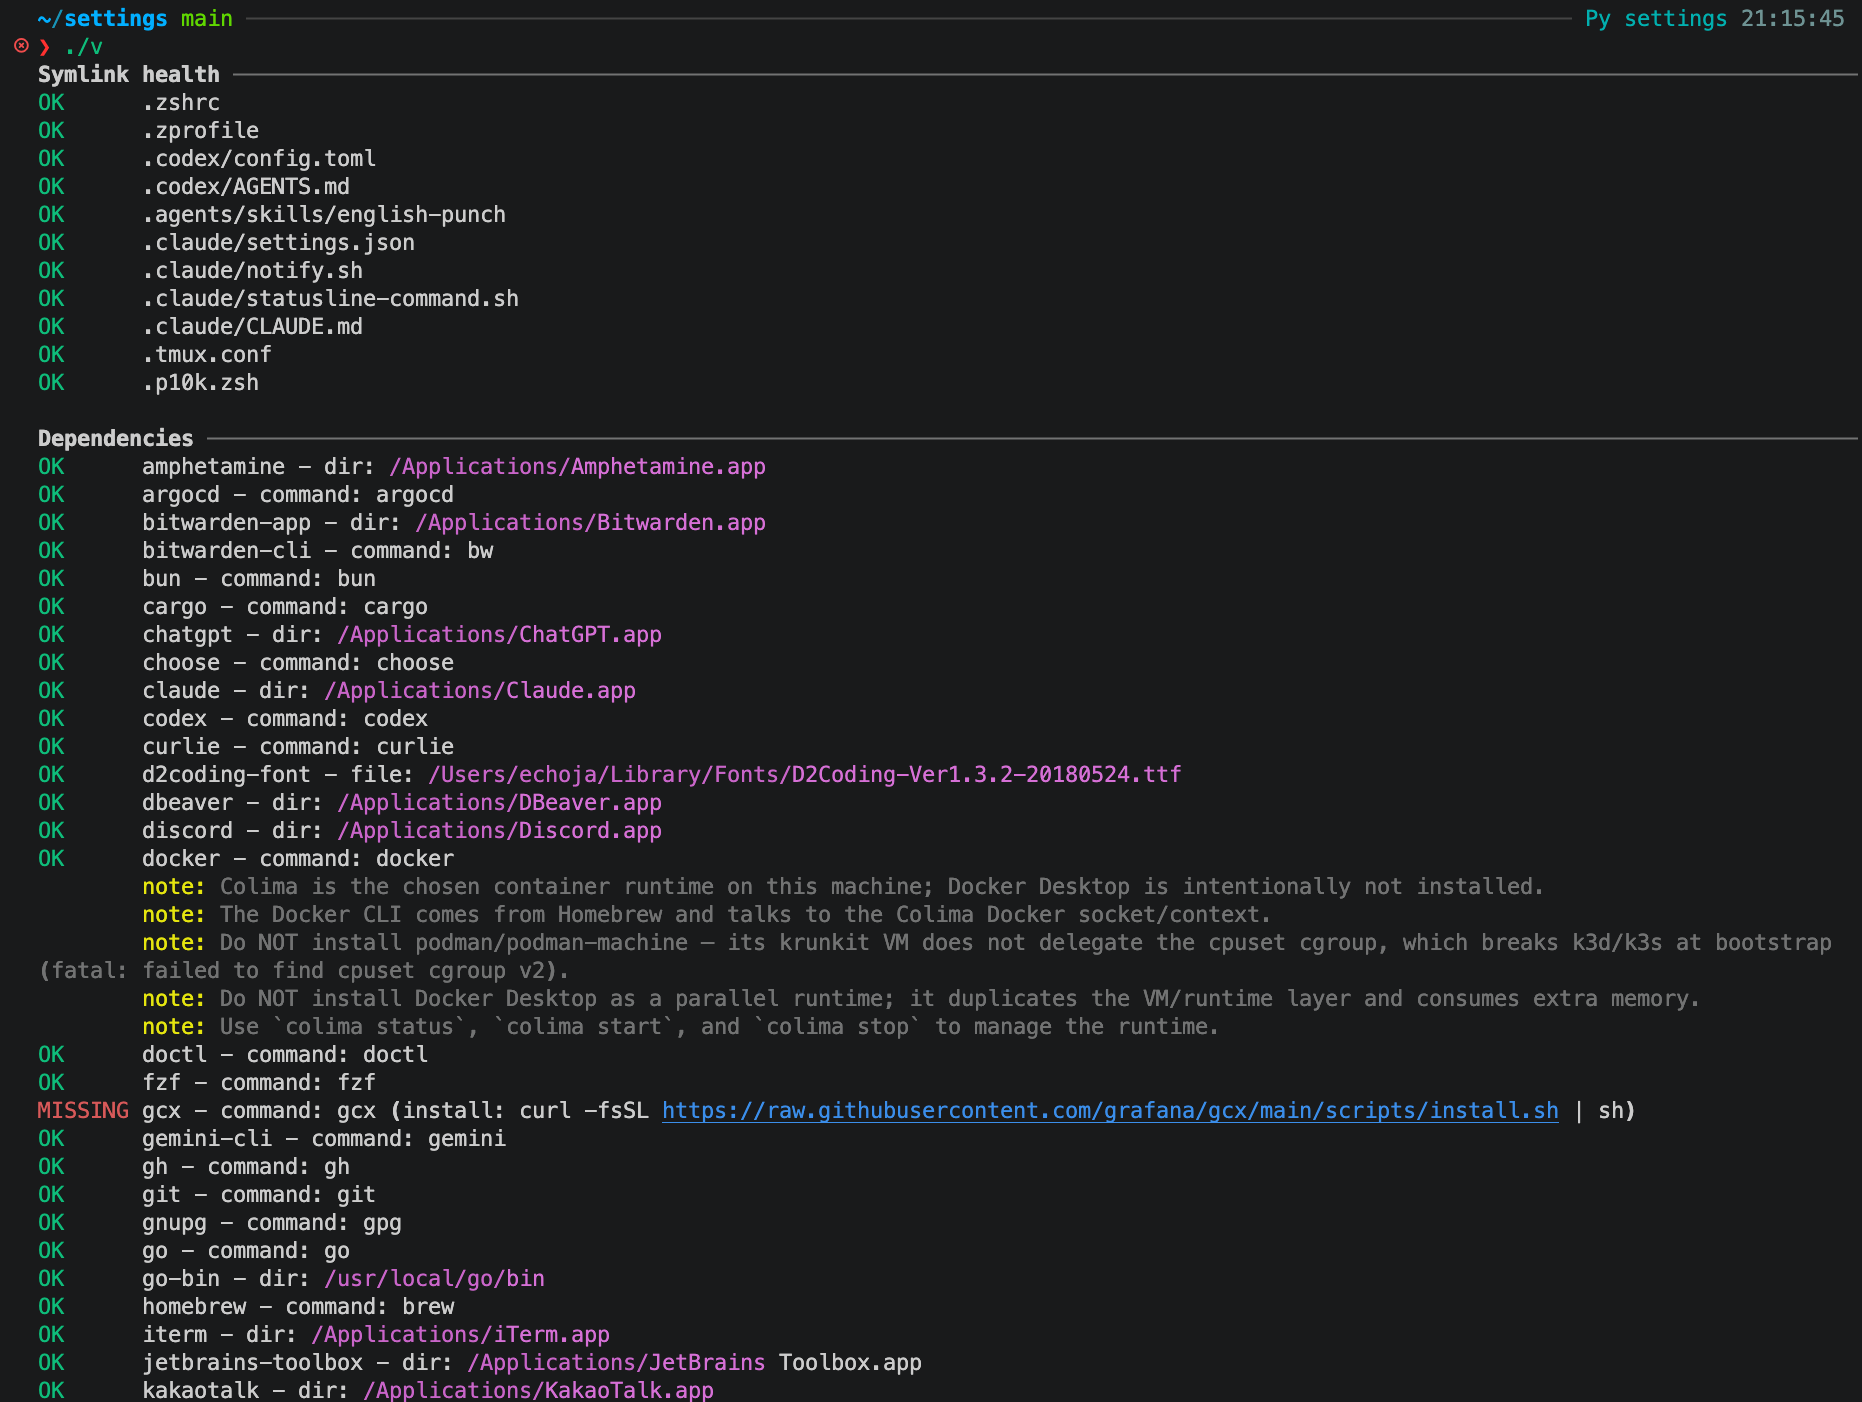
Task: Click the /Applications/Amphetamine.app path
Action: coord(577,467)
